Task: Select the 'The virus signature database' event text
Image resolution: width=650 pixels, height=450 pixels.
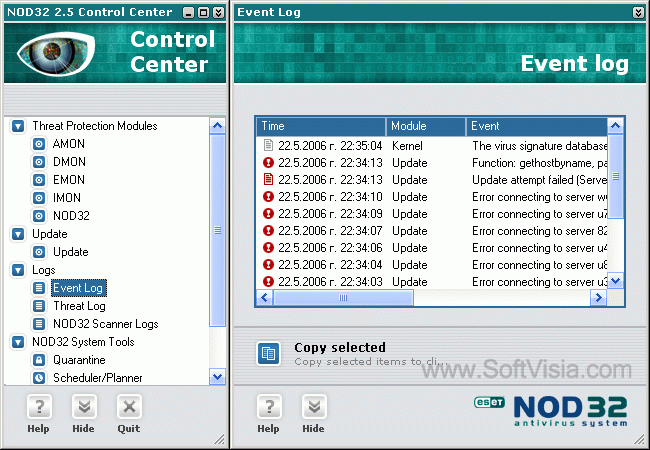Action: pos(539,145)
